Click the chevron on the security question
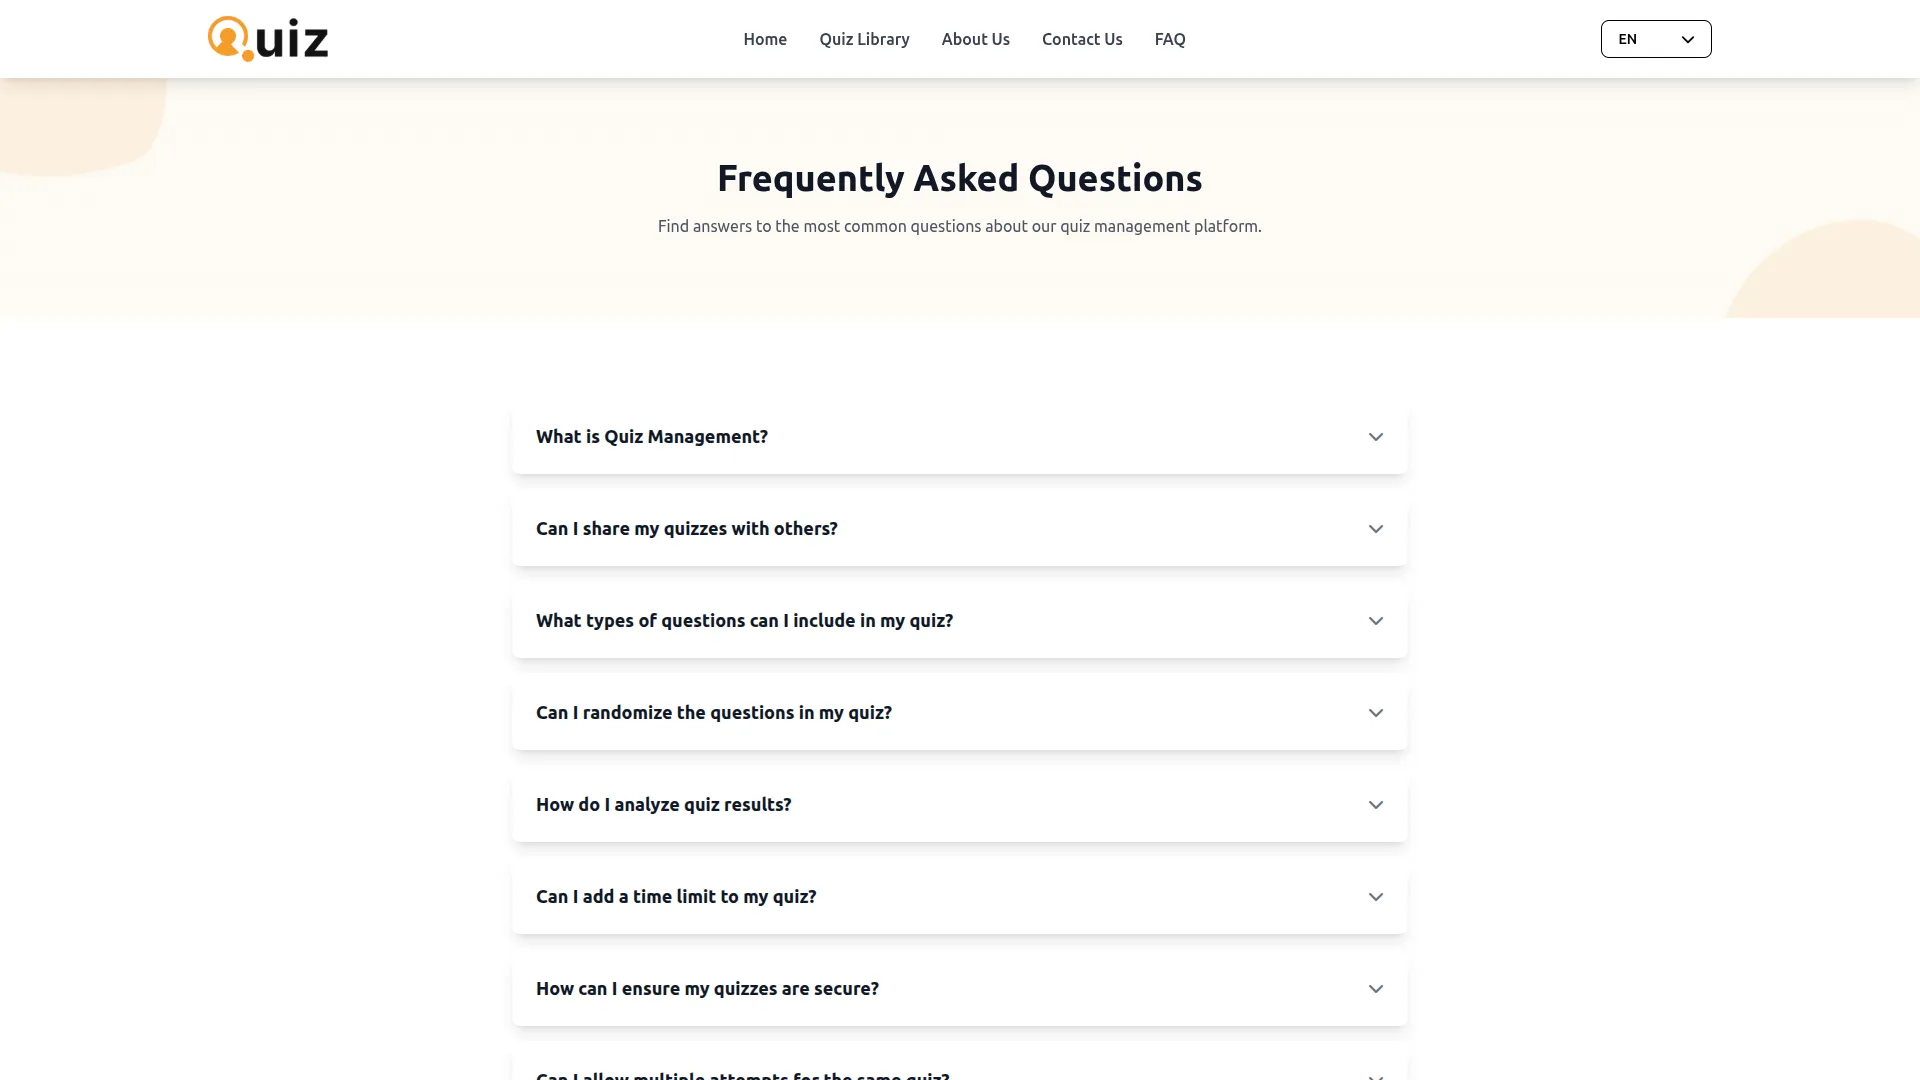The image size is (1920, 1080). point(1375,988)
